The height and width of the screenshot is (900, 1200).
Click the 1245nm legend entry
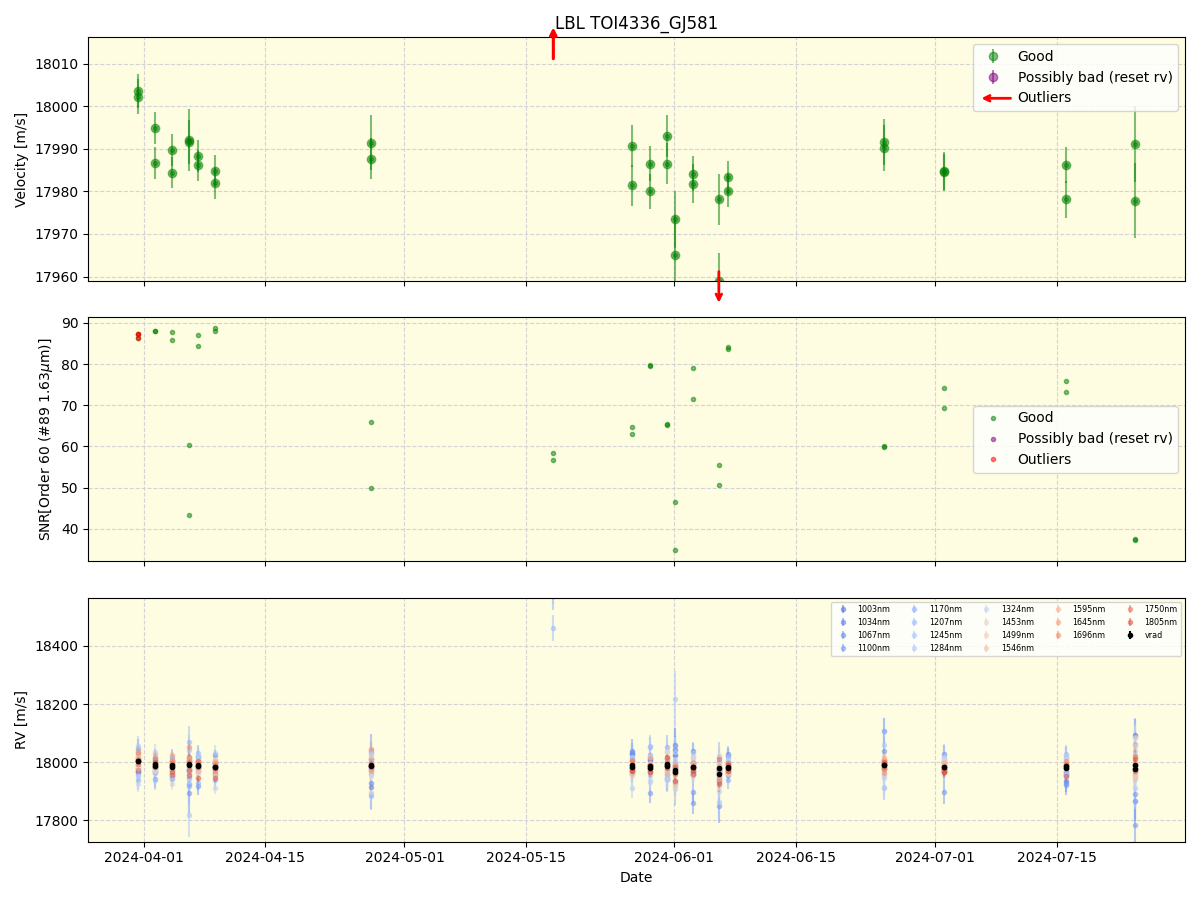[937, 635]
